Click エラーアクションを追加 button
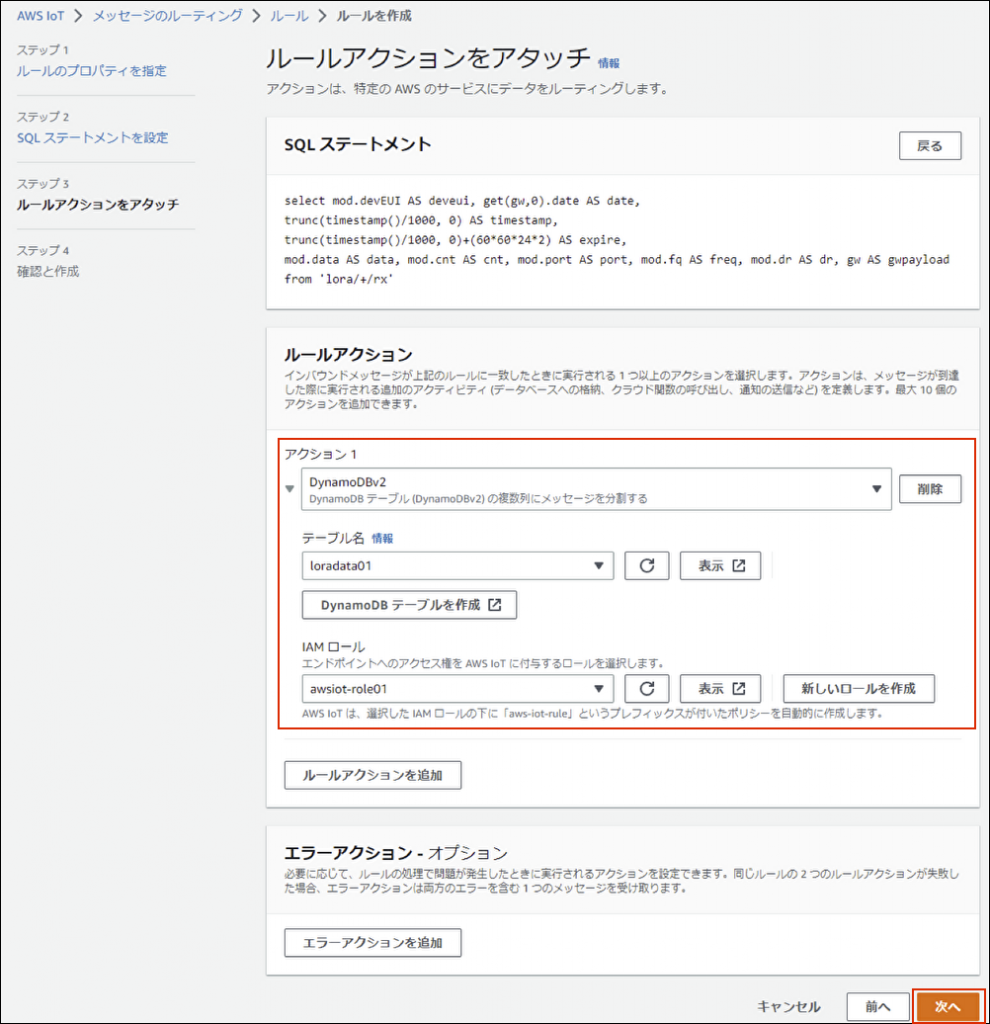Viewport: 990px width, 1024px height. (x=373, y=941)
